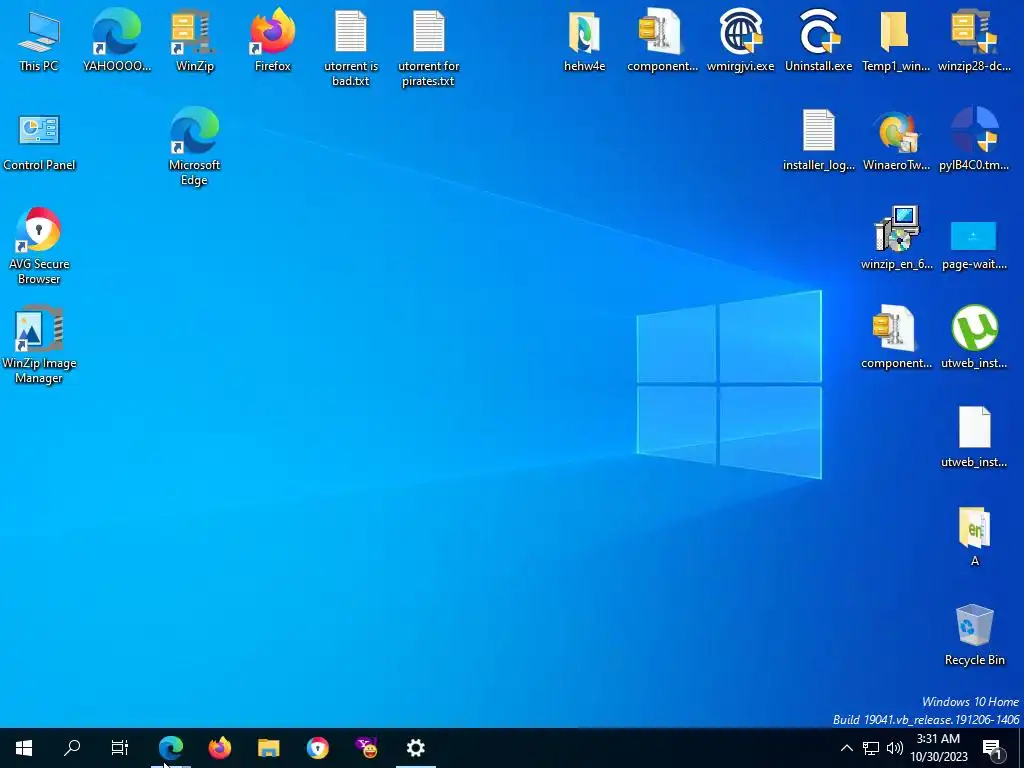Open the clock showing 3:31 AM

coord(939,748)
